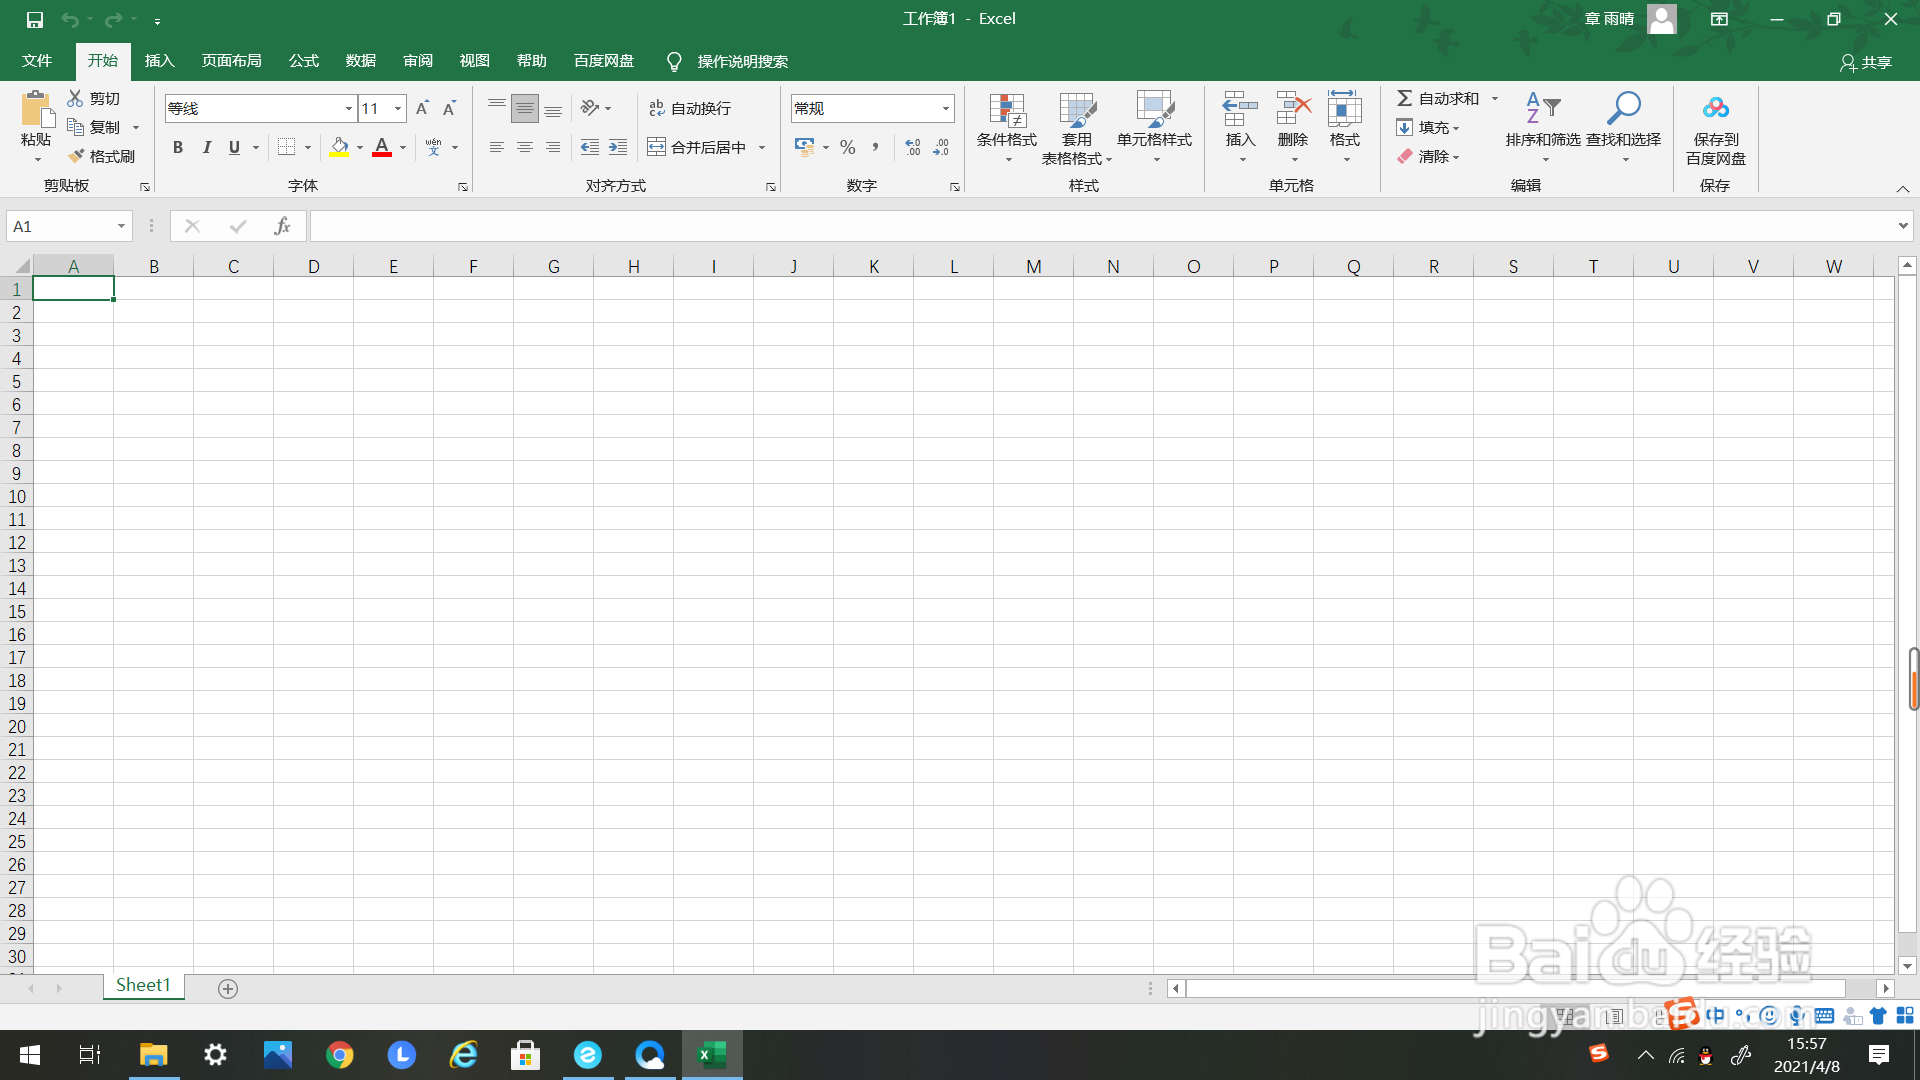The image size is (1920, 1080).
Task: Click the Format Painter brush icon
Action: coord(77,156)
